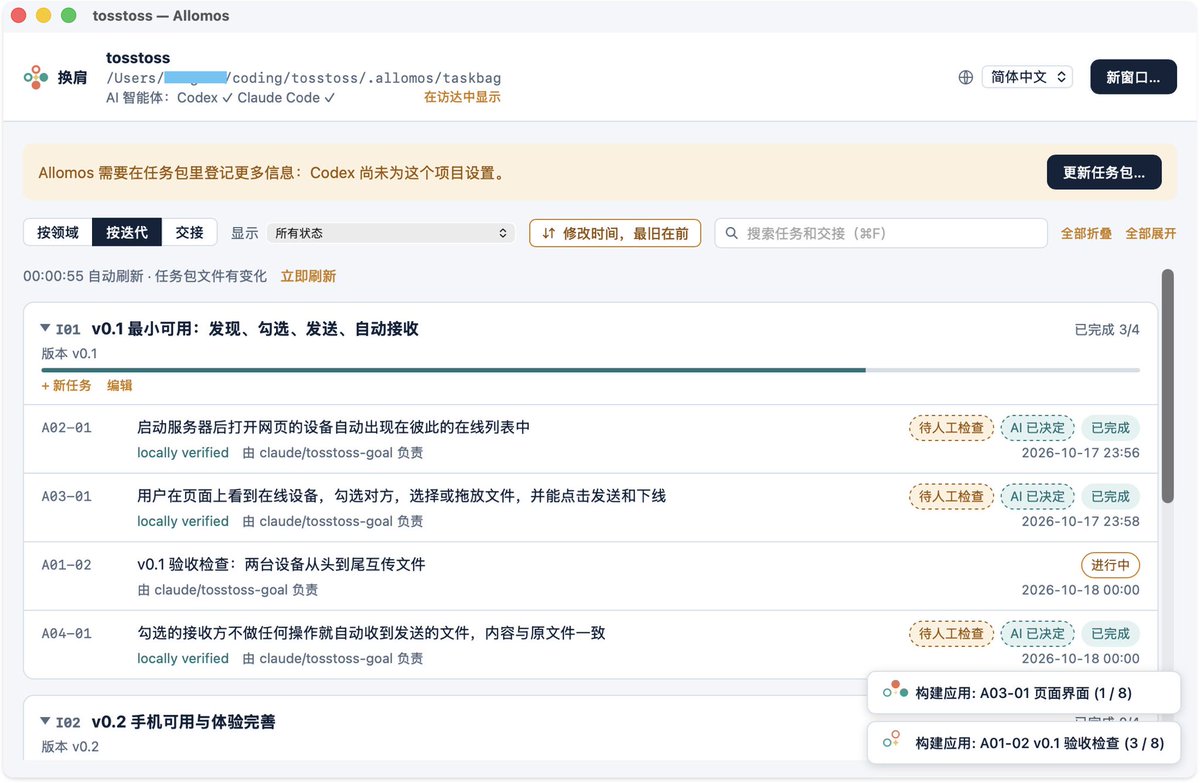
Task: Click the sort arrows icon on sort button
Action: 548,233
